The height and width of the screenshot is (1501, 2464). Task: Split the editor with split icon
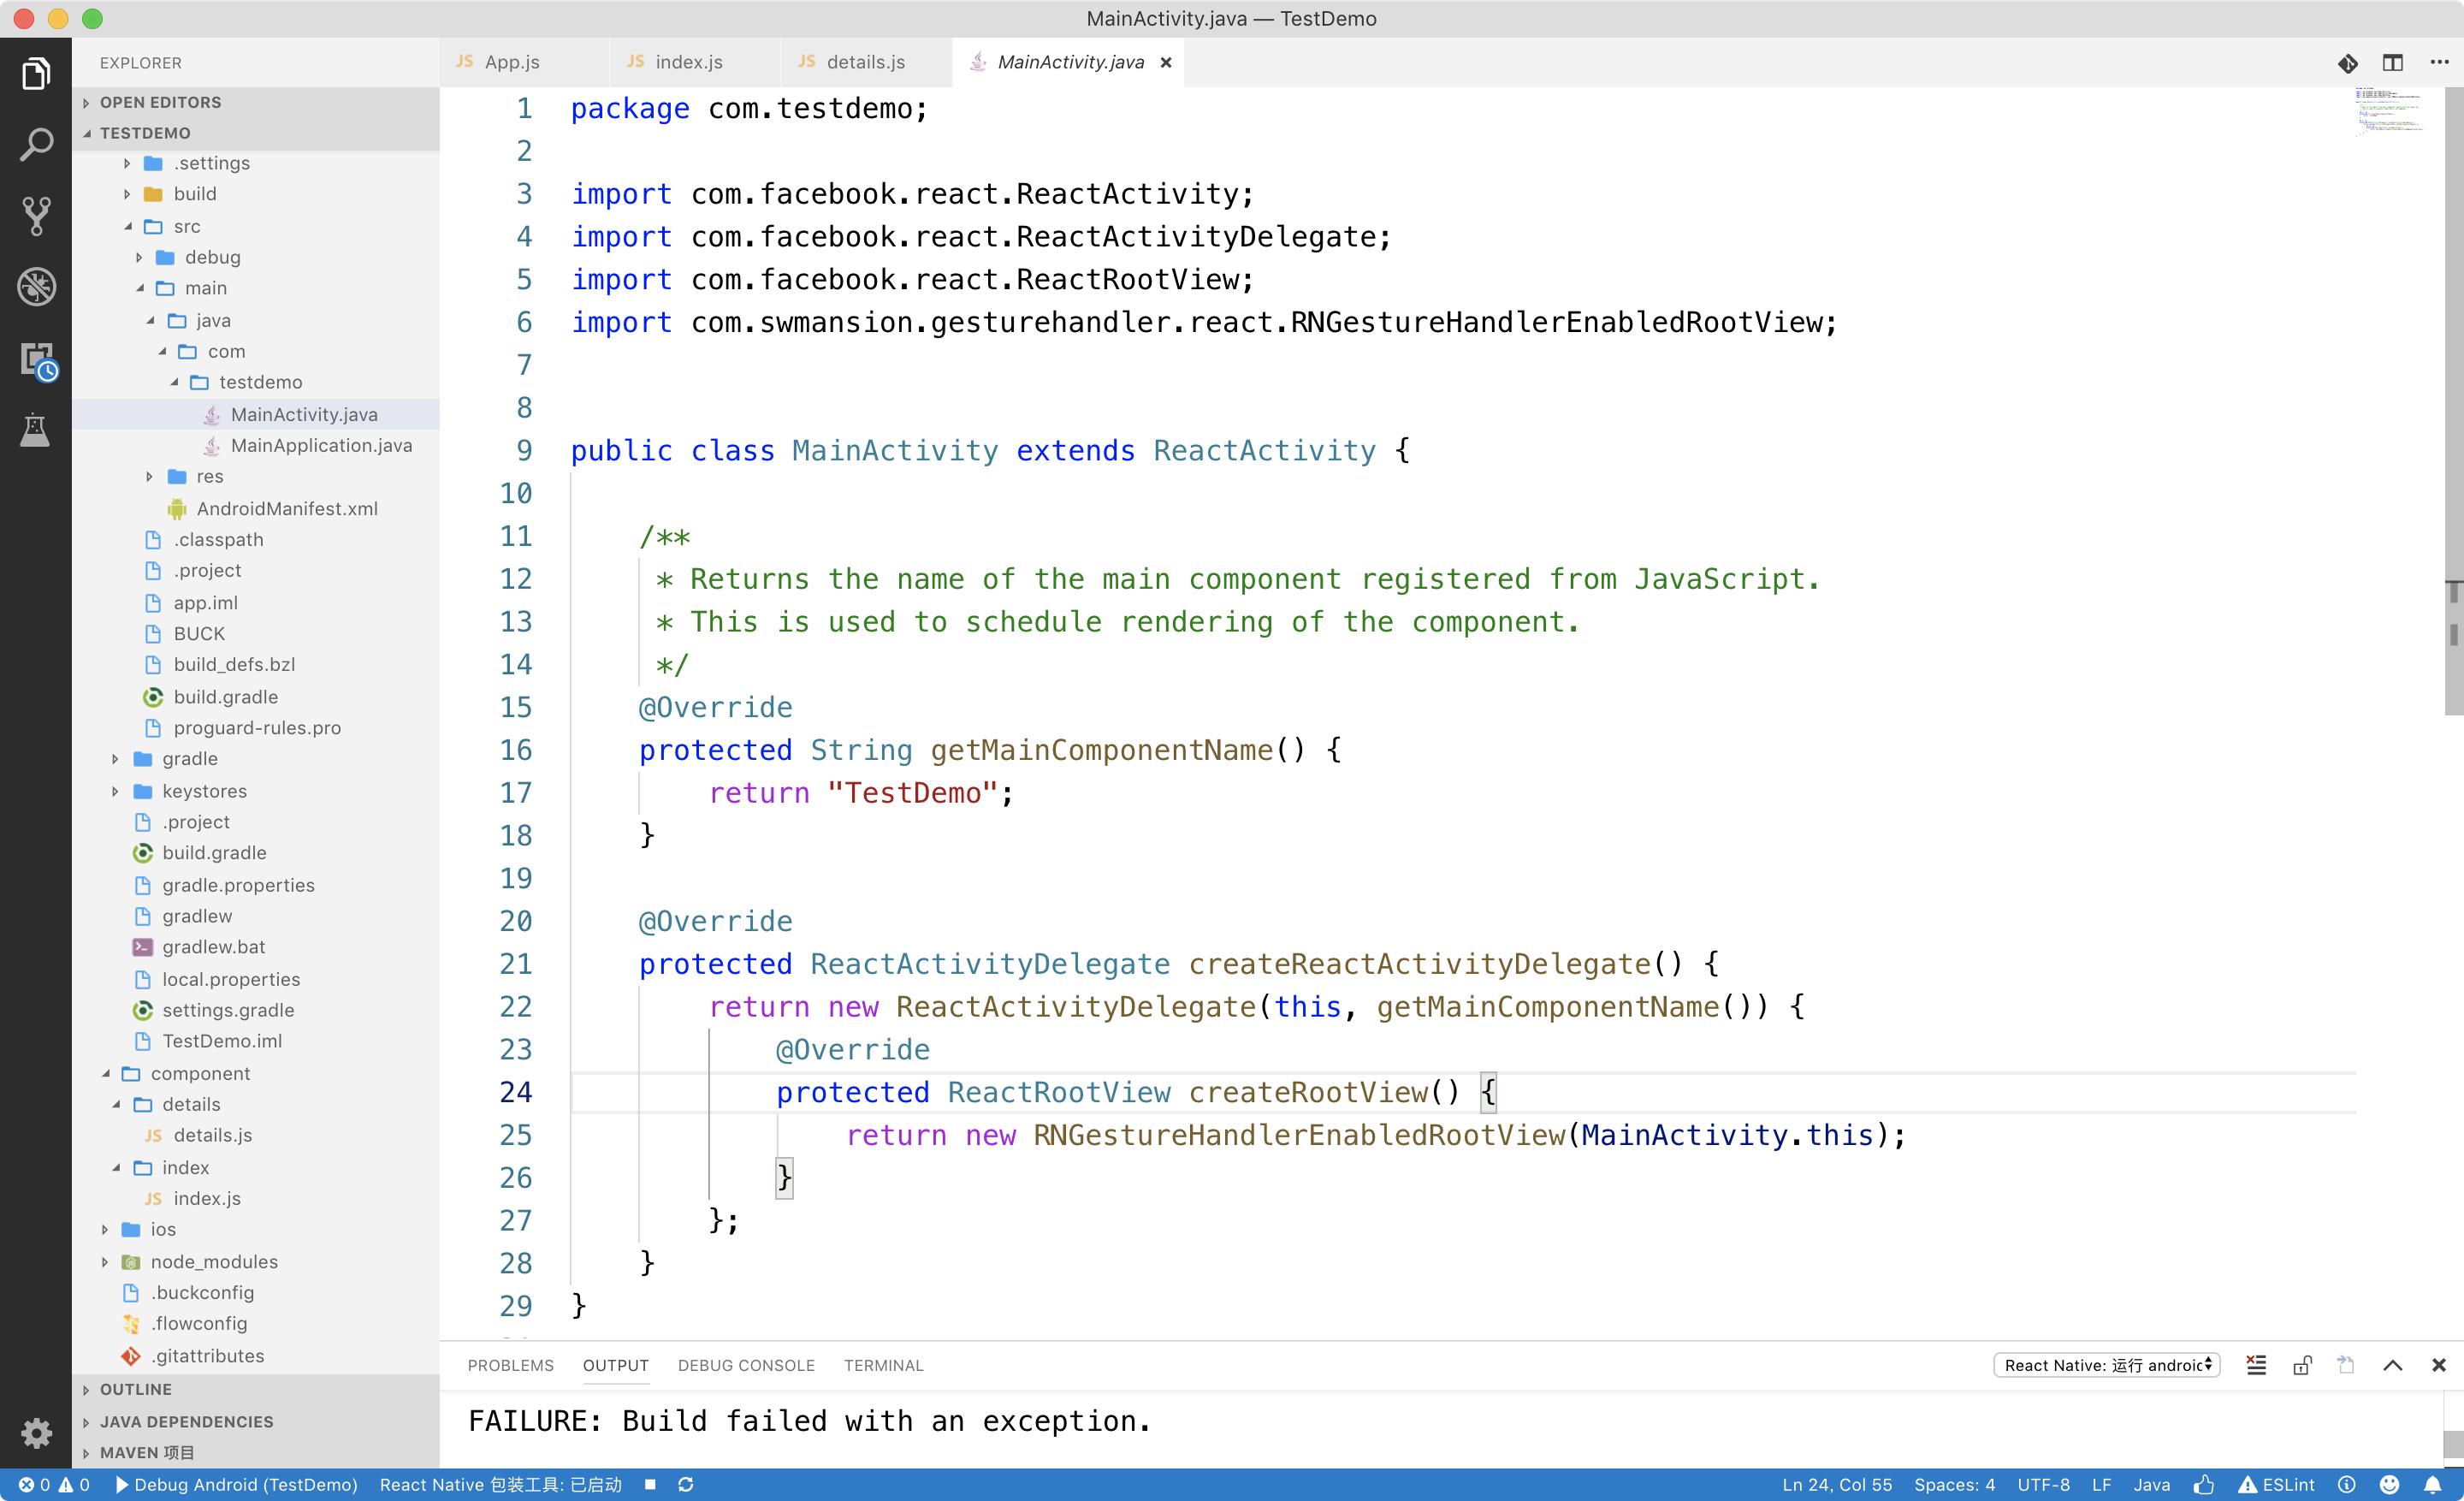[x=2392, y=63]
